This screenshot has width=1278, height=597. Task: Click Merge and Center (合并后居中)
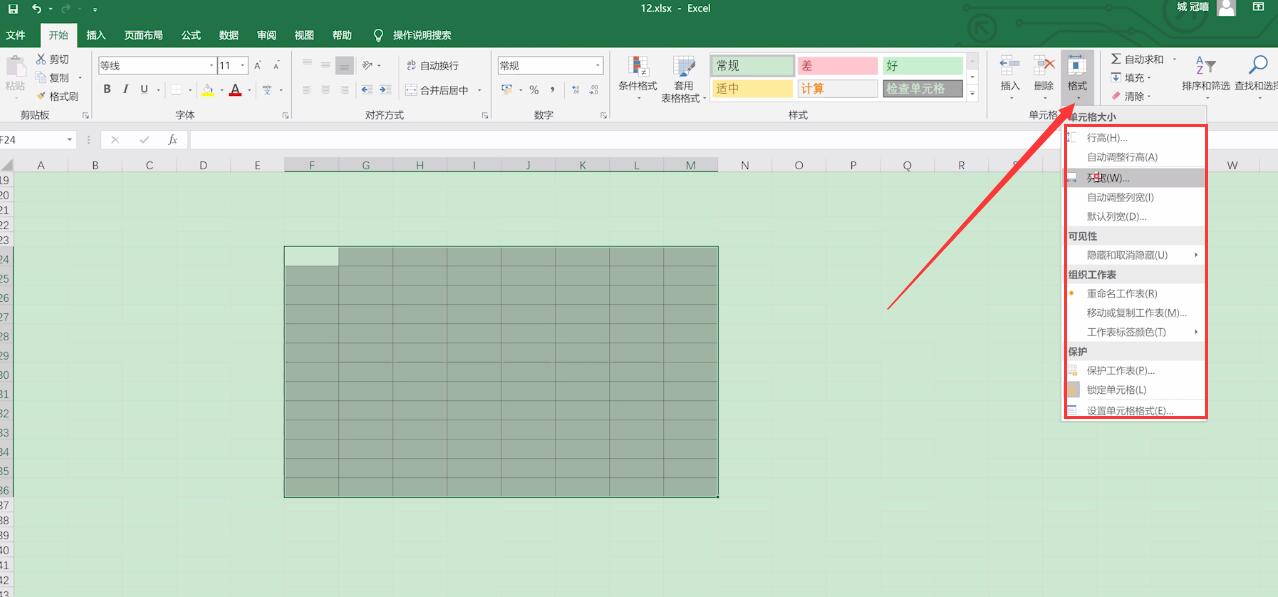(x=437, y=90)
